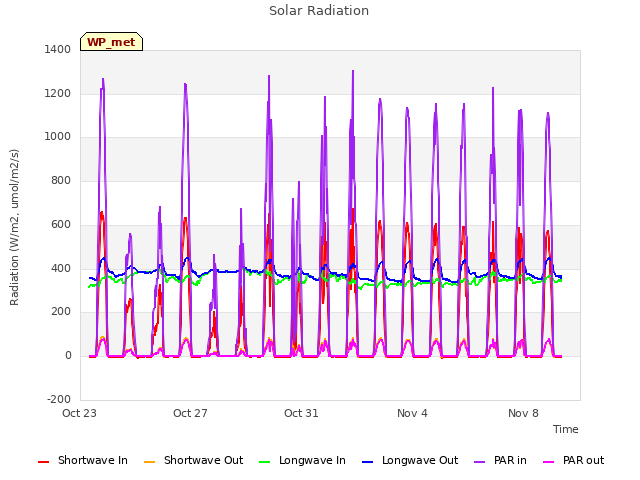640x480 pixels.
Task: Click the Oct 27 x-axis label
Action: 190,413
